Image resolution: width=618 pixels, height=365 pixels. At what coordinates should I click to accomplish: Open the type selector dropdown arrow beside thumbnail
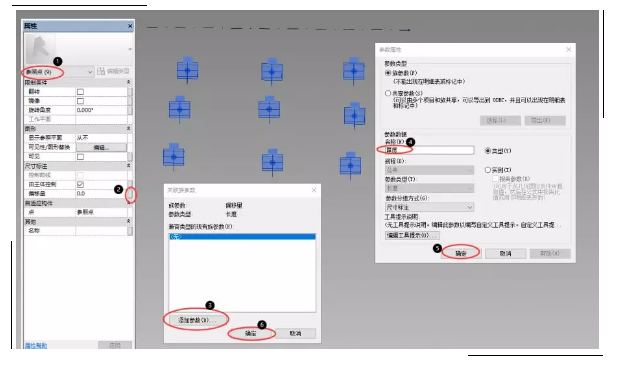tap(130, 49)
